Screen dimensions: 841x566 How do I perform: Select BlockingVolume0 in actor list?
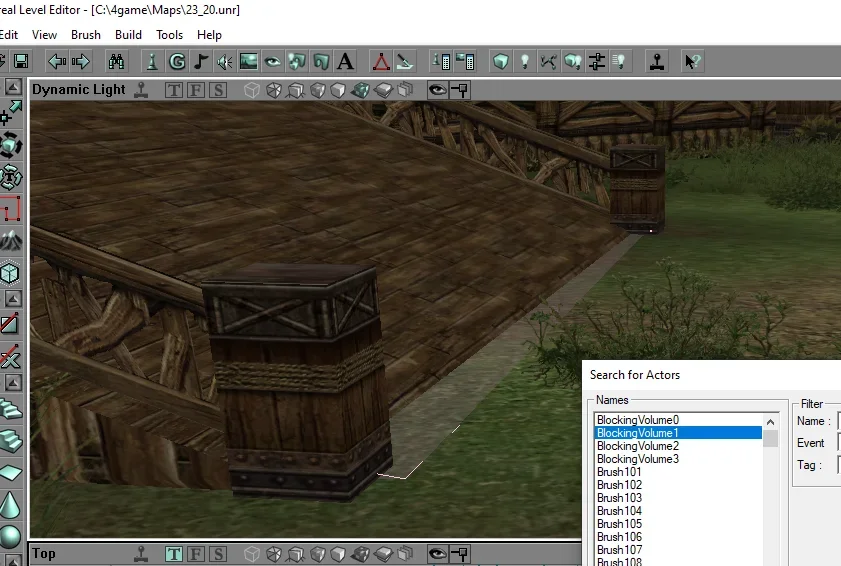click(x=678, y=420)
